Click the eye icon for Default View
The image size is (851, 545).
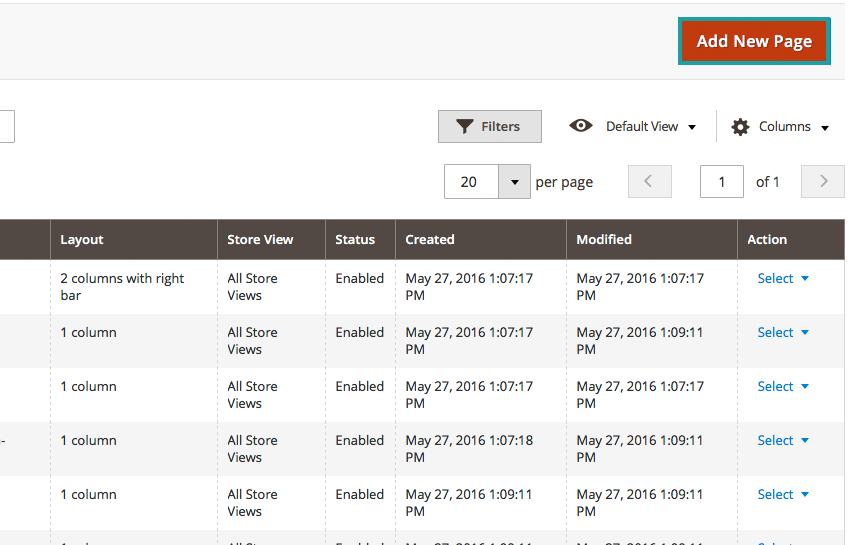580,126
